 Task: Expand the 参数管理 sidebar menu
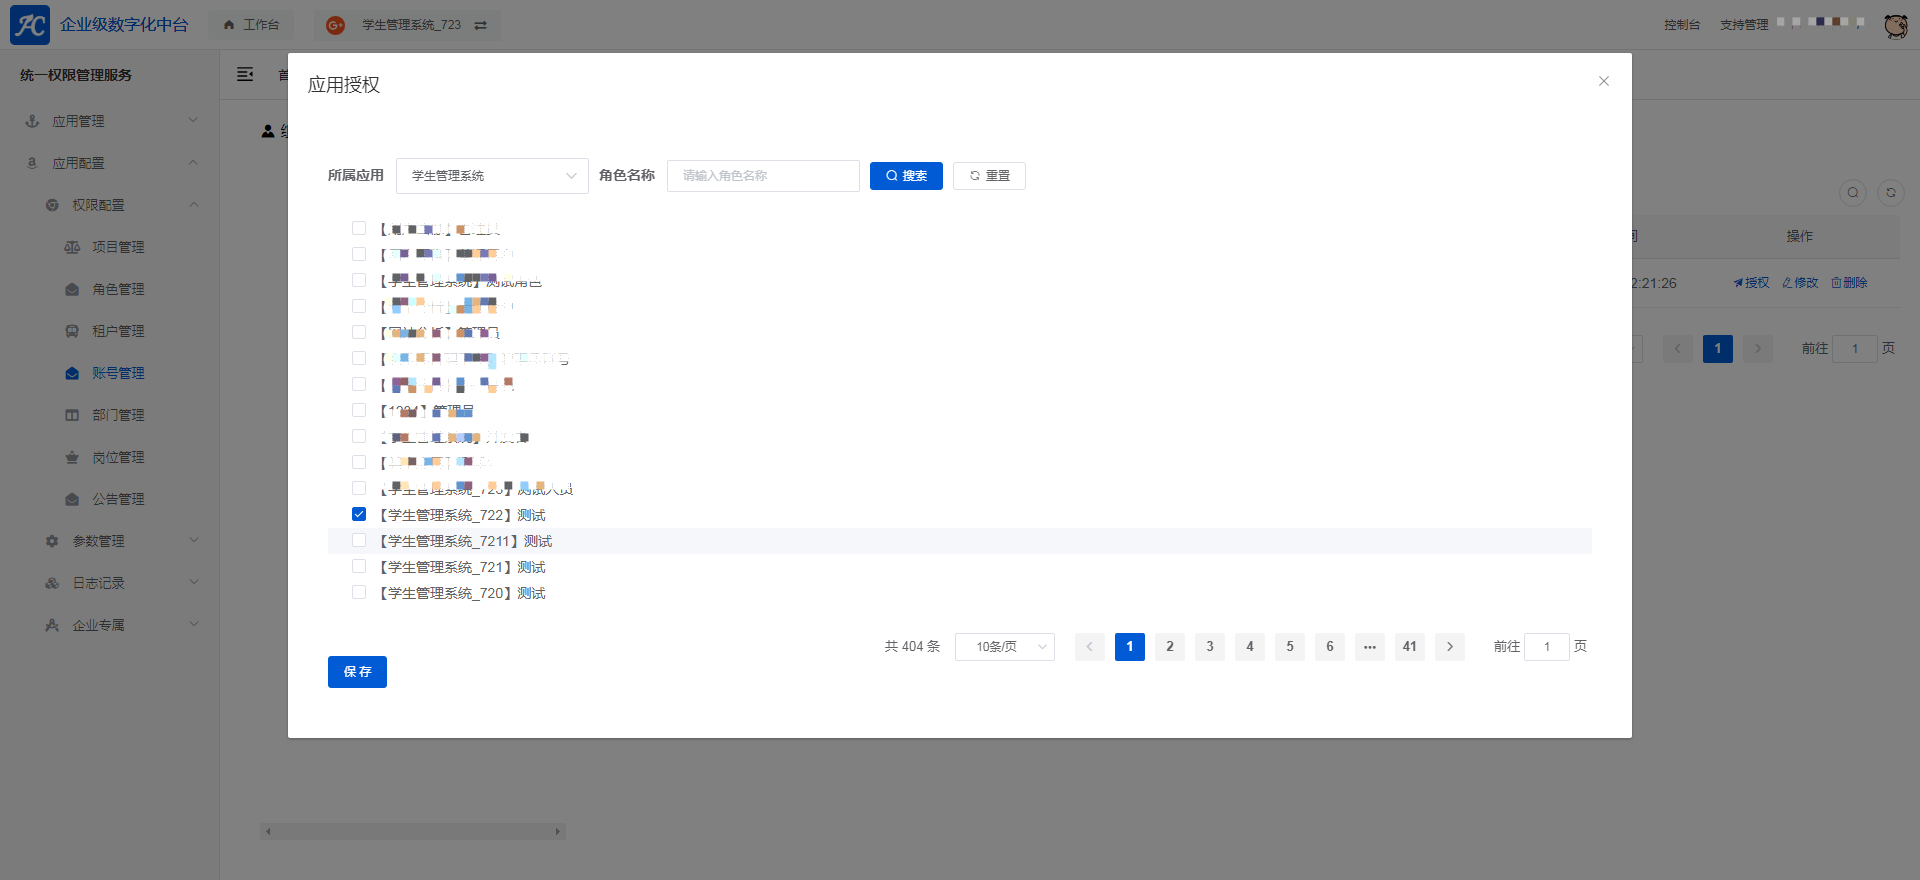coord(99,541)
